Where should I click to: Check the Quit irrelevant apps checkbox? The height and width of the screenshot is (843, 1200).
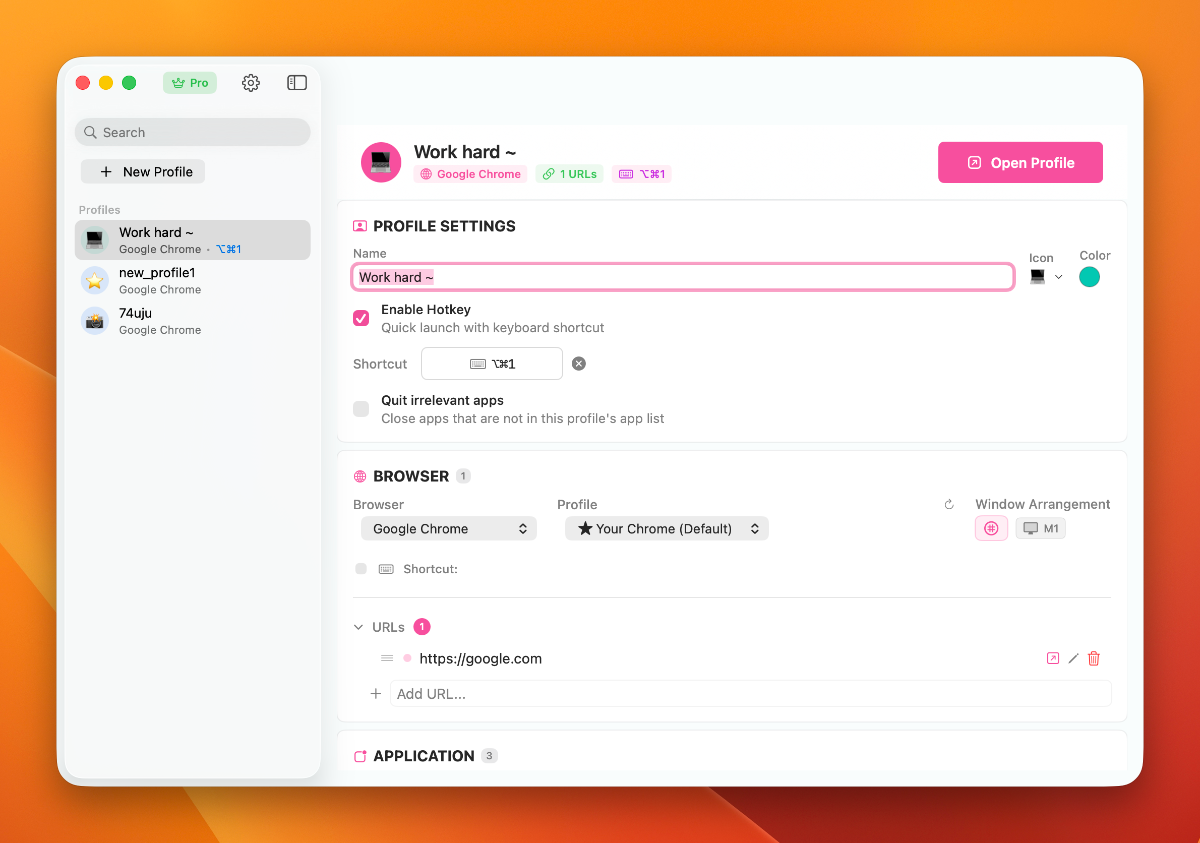(361, 409)
